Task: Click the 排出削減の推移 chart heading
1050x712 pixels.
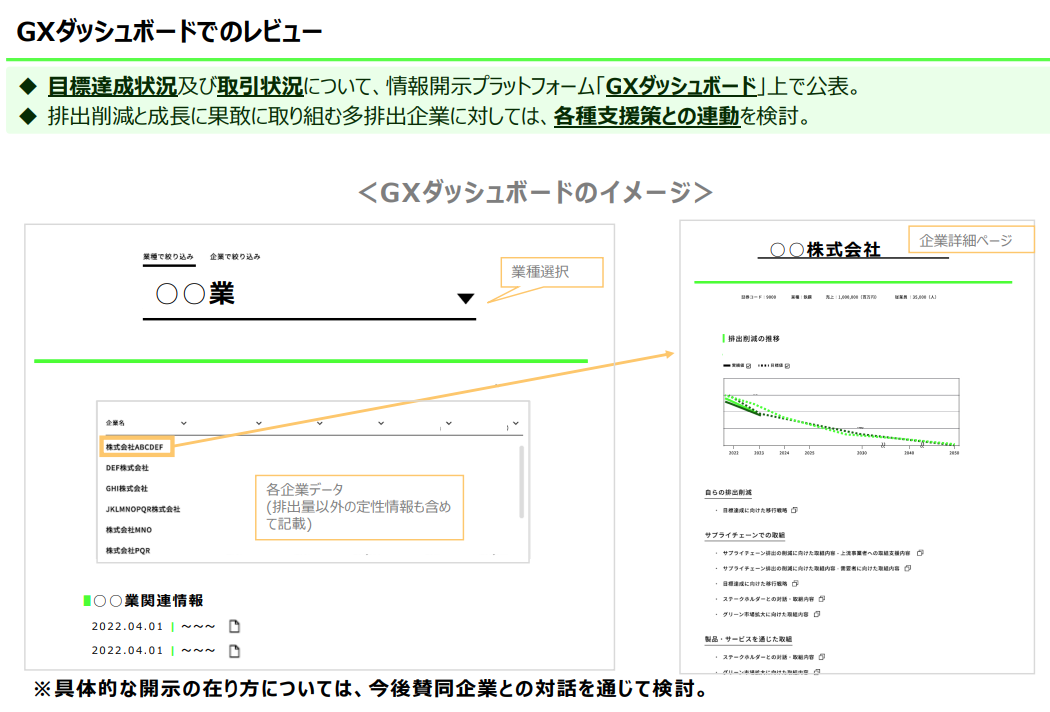Action: (753, 339)
